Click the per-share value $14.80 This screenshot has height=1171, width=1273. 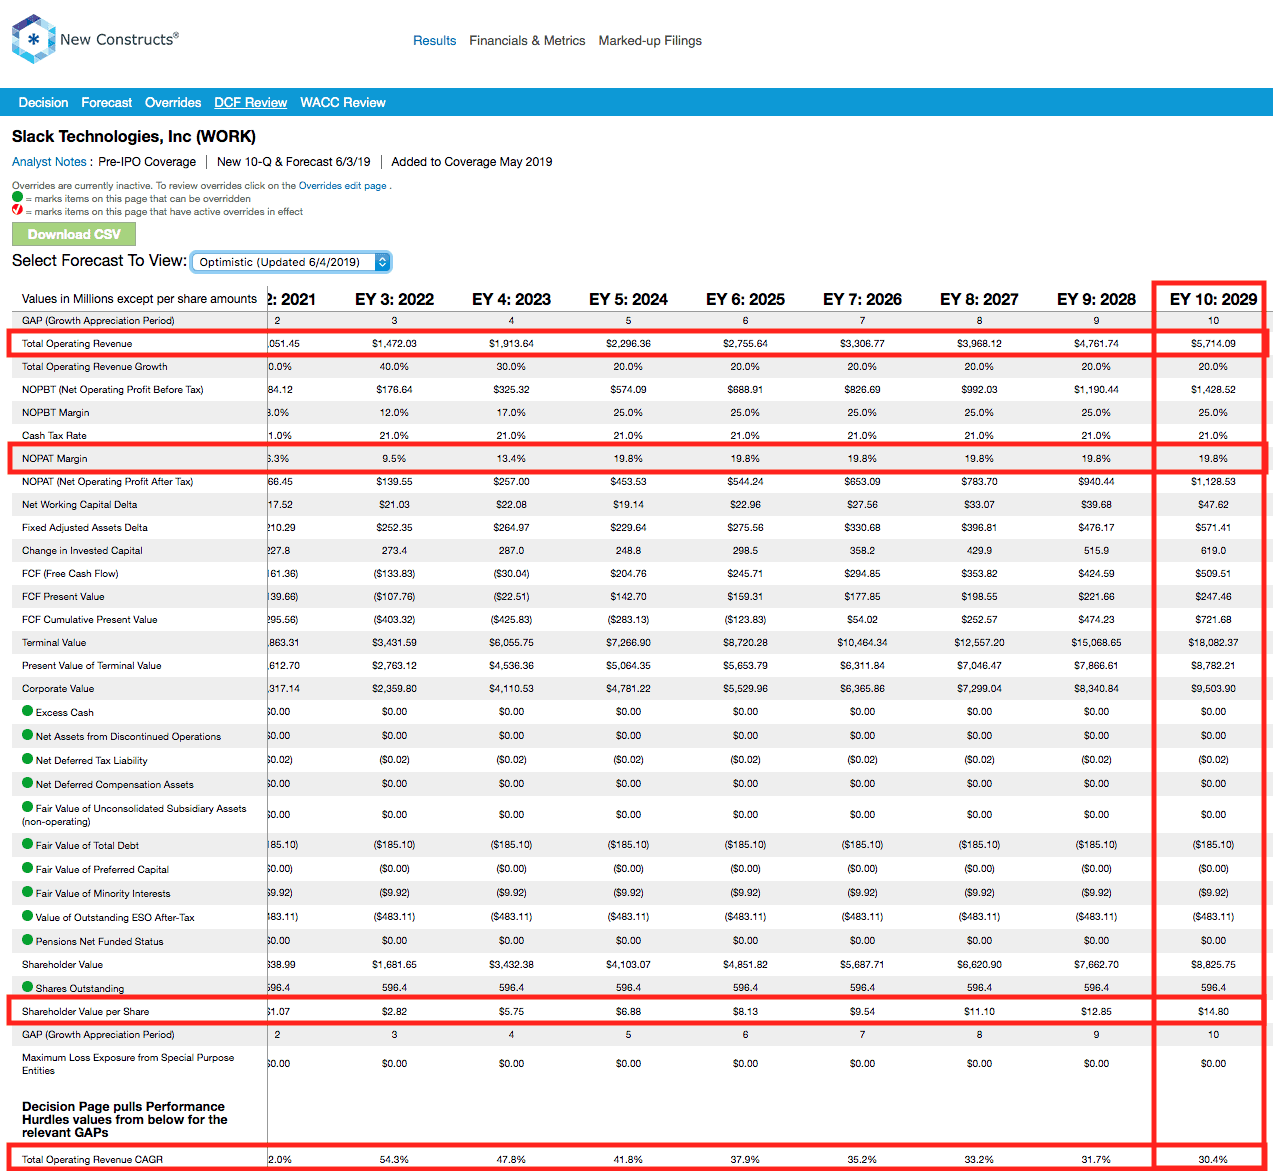[x=1213, y=1012]
